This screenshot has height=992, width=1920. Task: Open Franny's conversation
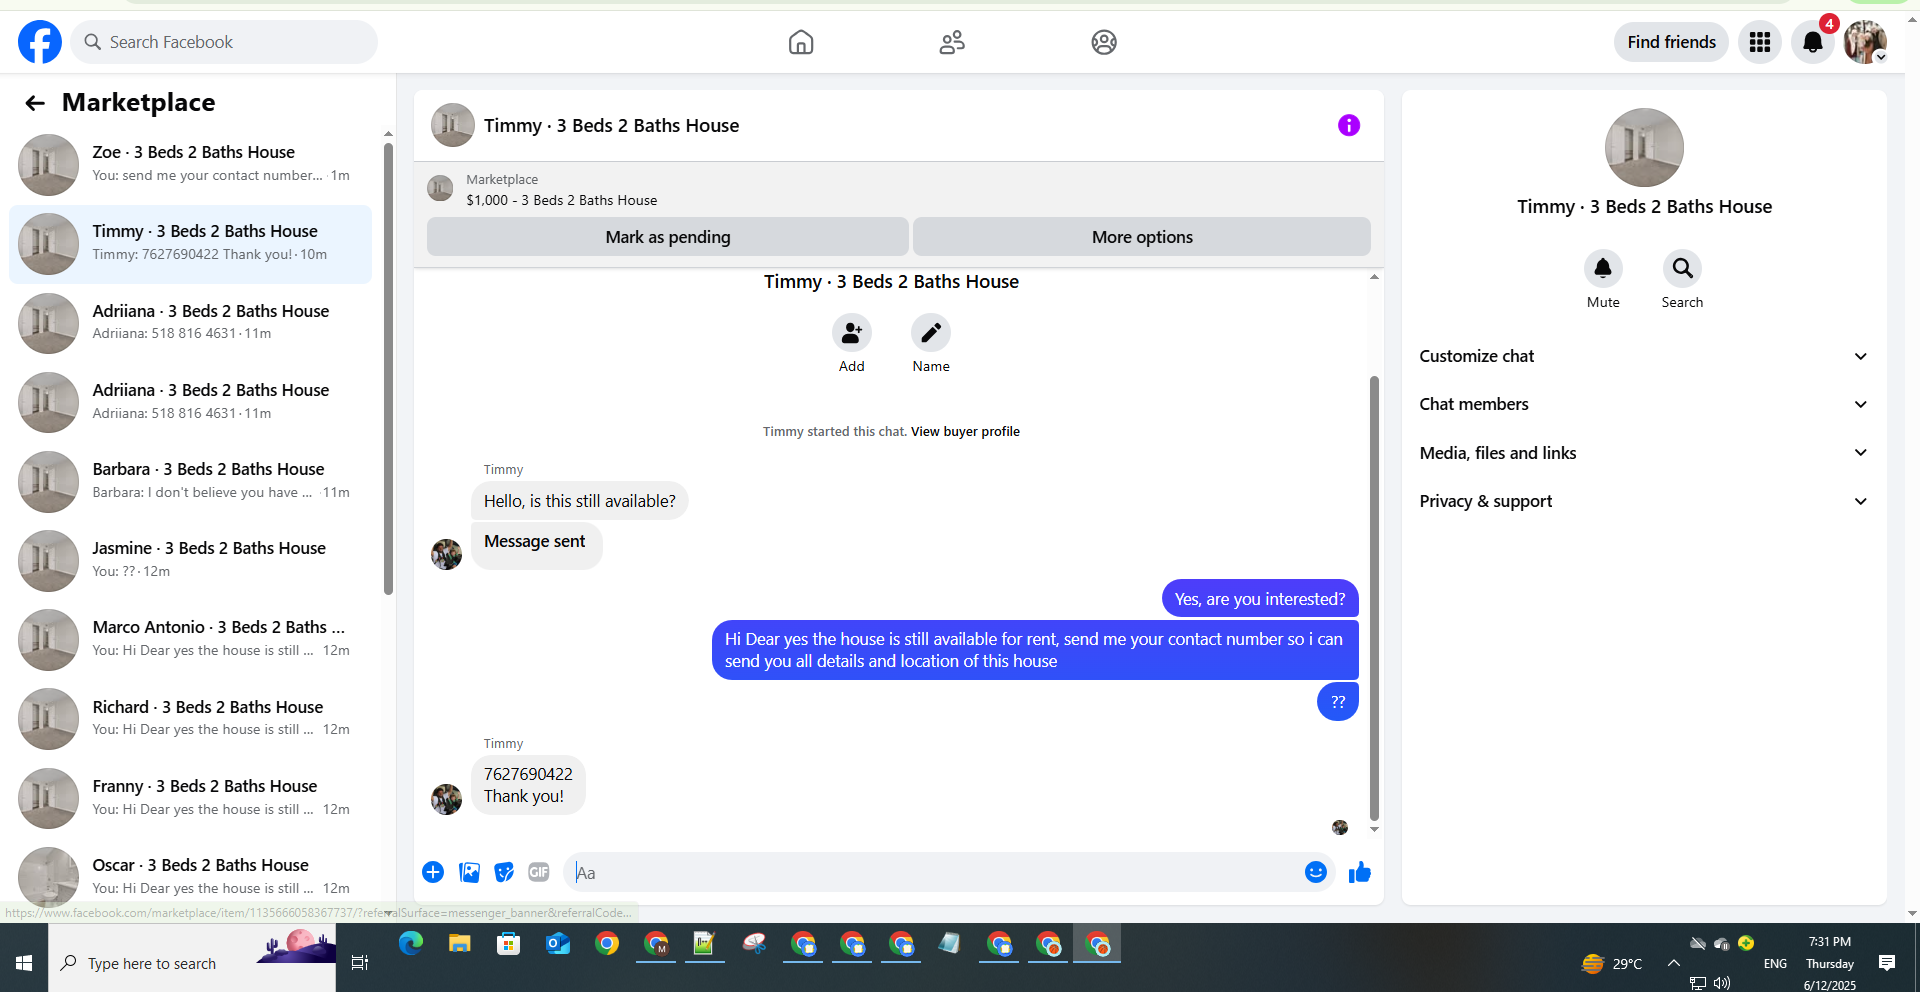coord(191,798)
